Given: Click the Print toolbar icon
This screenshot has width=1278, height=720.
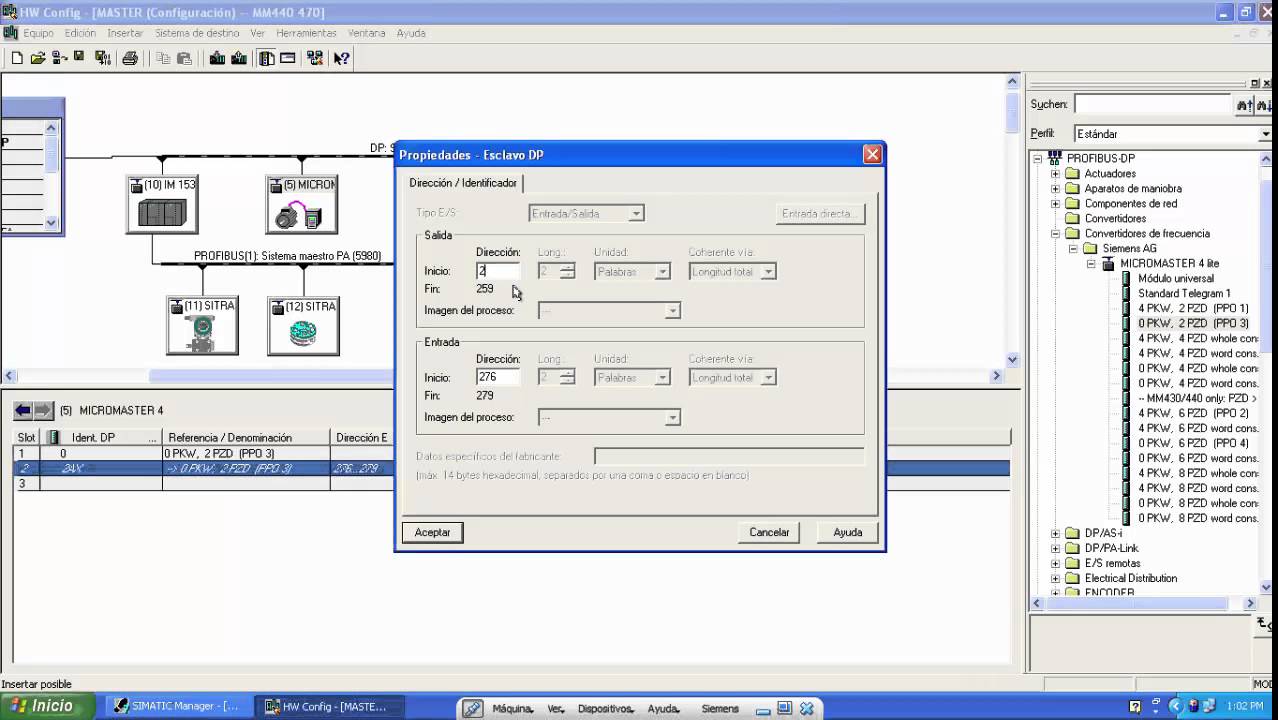Looking at the screenshot, I should (130, 58).
